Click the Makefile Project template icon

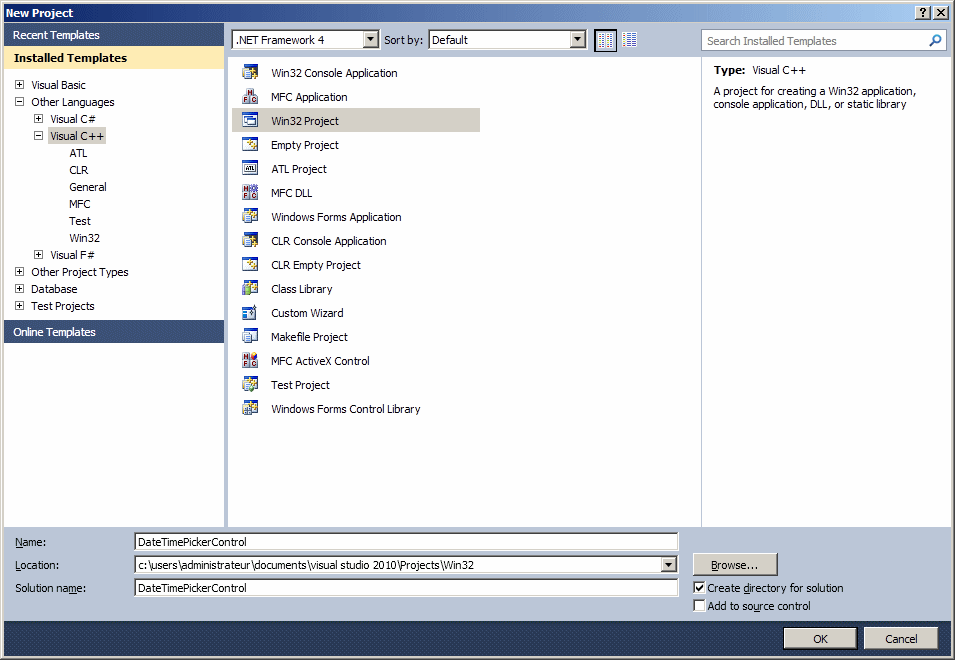click(250, 336)
